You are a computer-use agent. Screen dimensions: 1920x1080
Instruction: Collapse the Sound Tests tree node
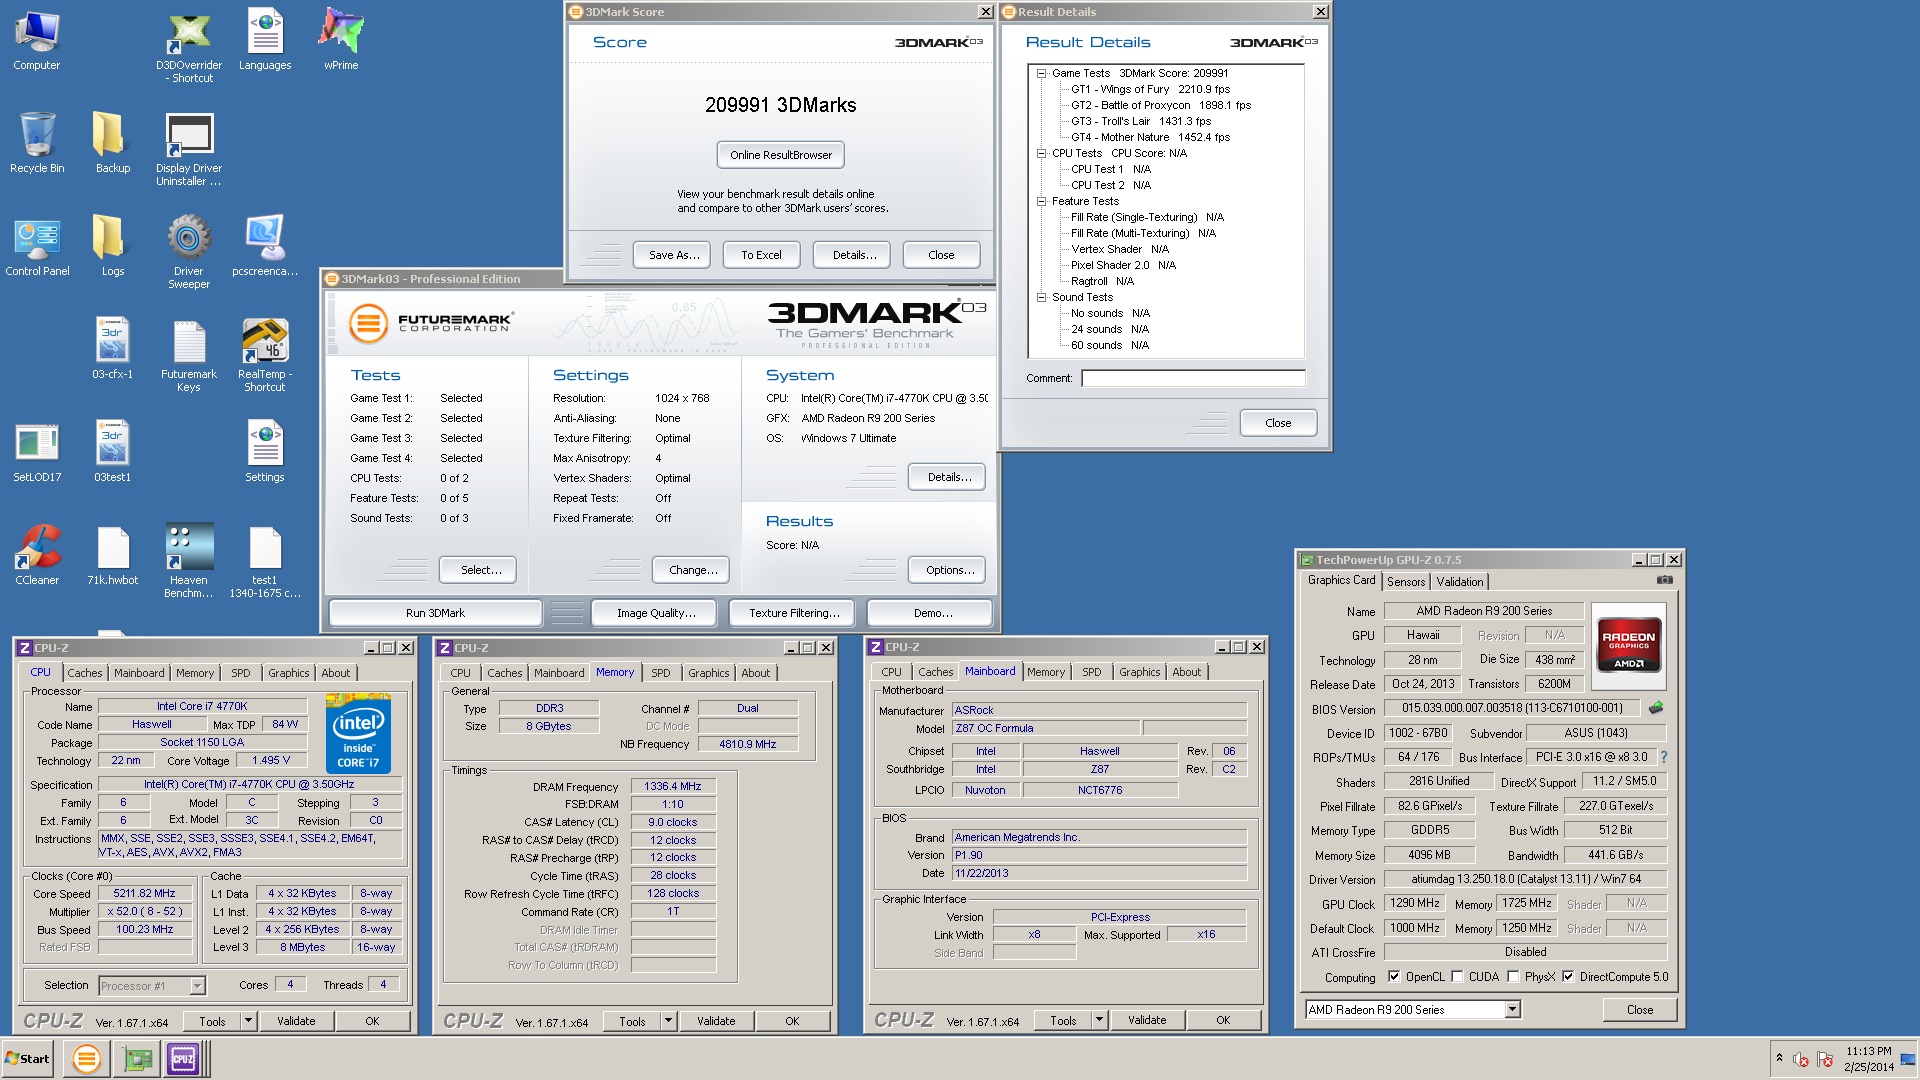click(1041, 297)
